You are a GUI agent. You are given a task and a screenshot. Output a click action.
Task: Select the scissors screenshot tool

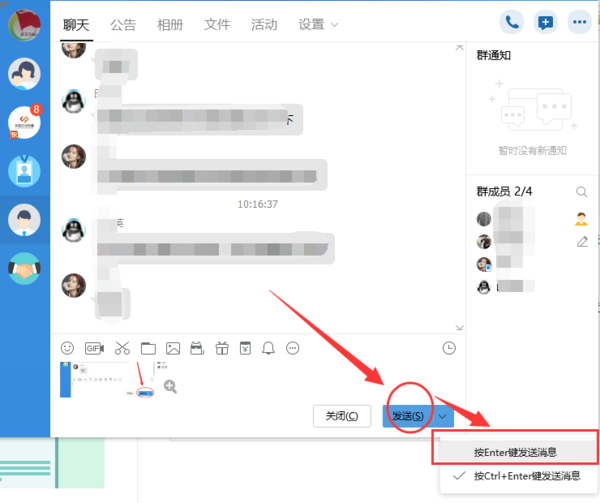click(122, 348)
